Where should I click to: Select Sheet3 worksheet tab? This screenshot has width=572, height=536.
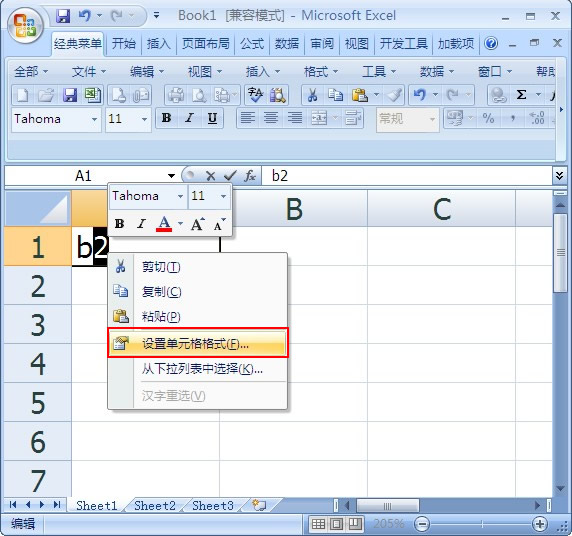click(213, 506)
